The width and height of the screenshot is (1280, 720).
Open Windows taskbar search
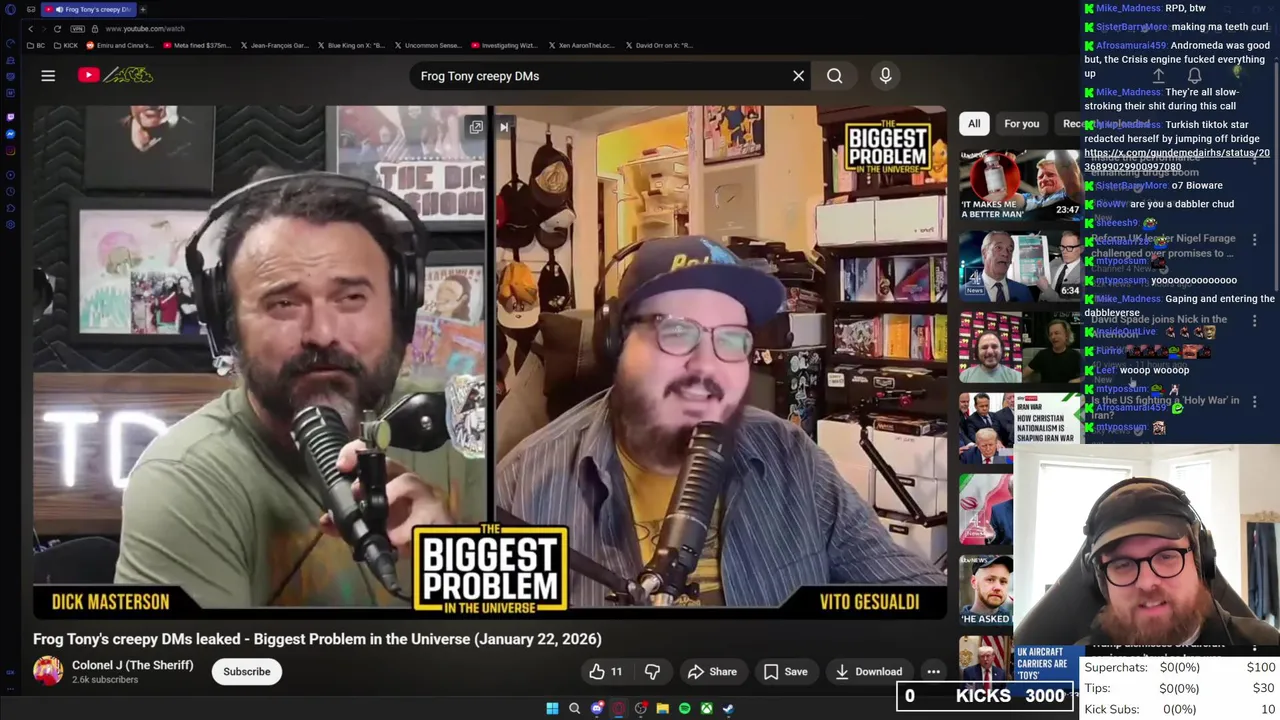click(x=574, y=708)
